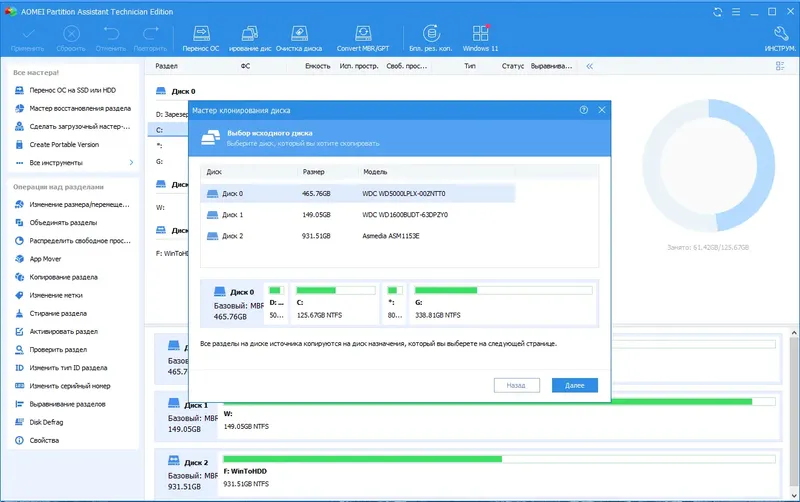Screen dimensions: 800x502
Task: Select the C: row in main partition list
Action: click(168, 130)
